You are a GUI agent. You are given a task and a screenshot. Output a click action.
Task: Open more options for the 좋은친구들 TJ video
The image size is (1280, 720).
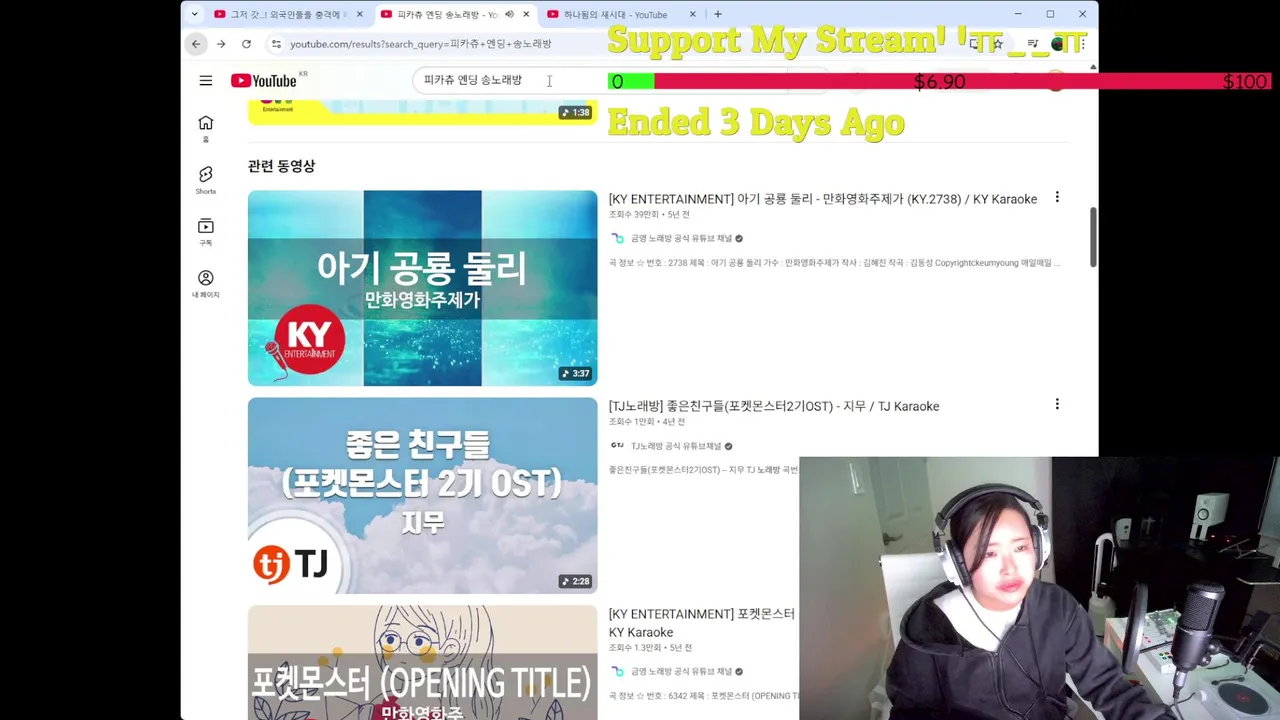[1057, 405]
